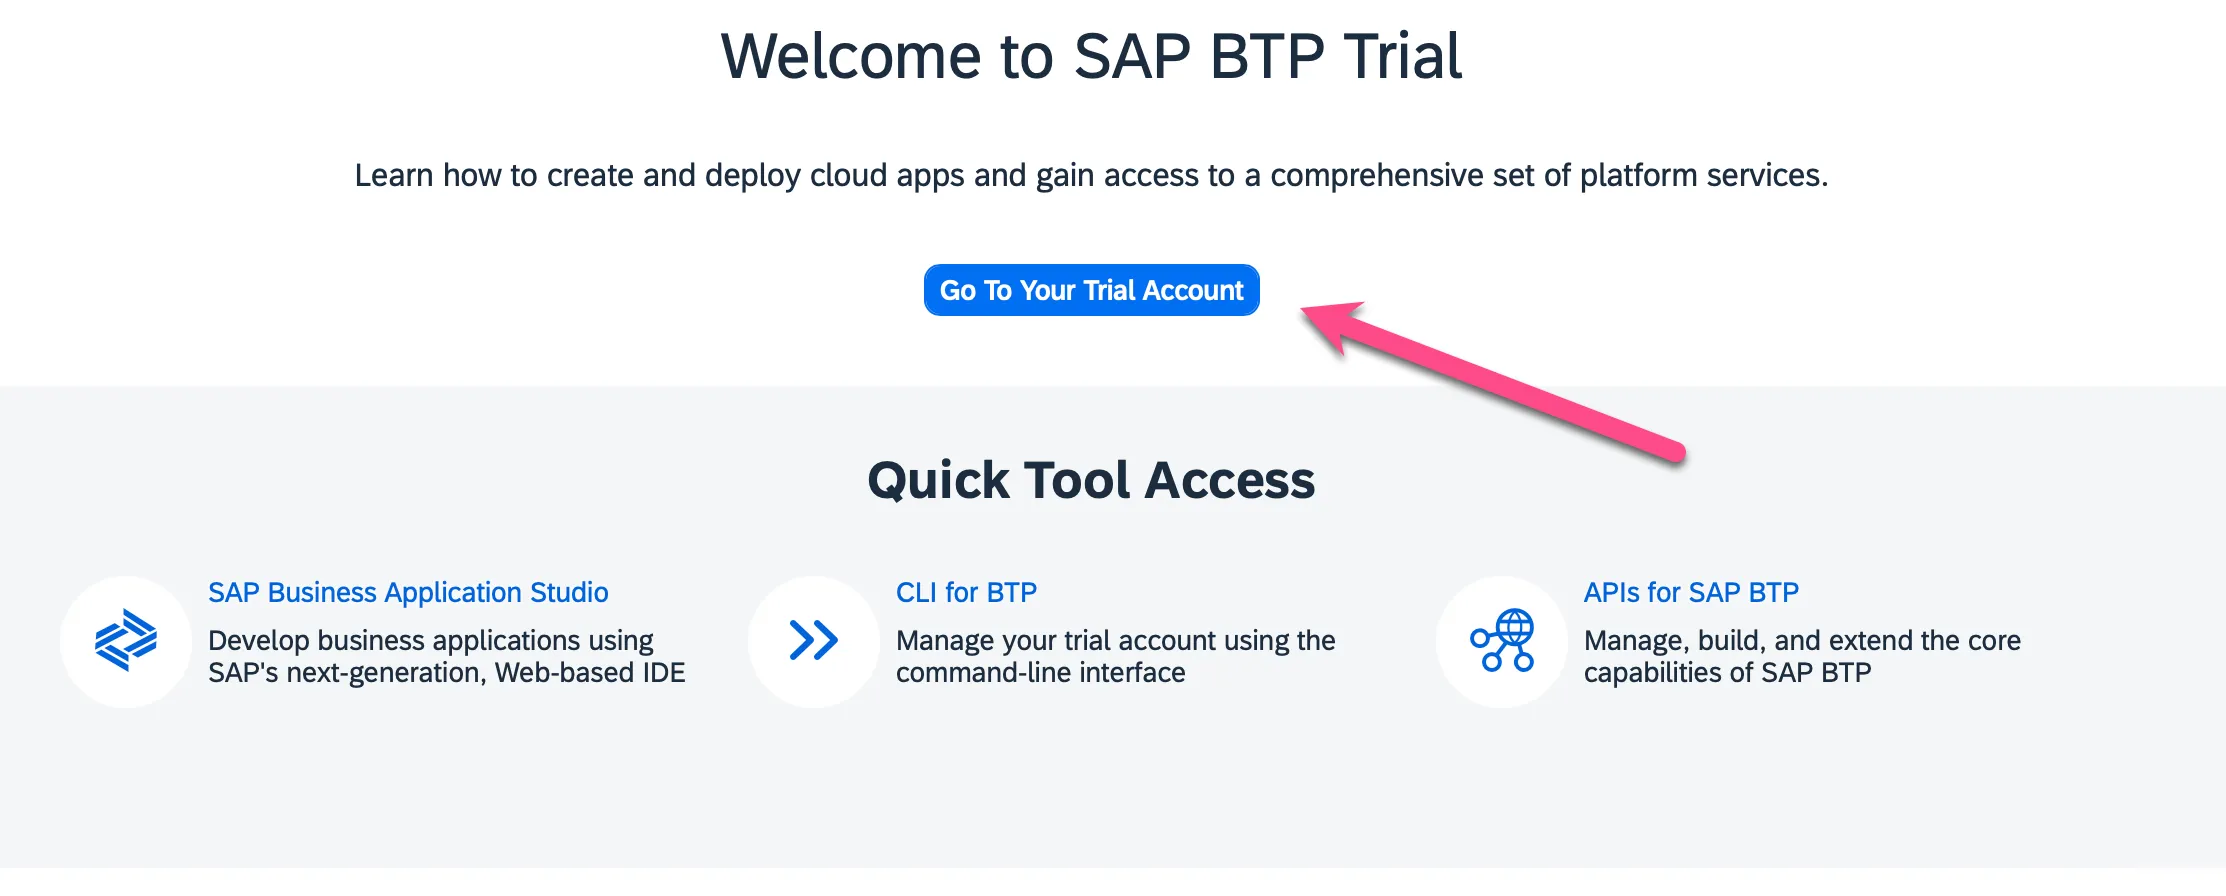Viewport: 2226px width, 896px height.
Task: Open Business Application Studio via its circular icon
Action: coord(125,641)
